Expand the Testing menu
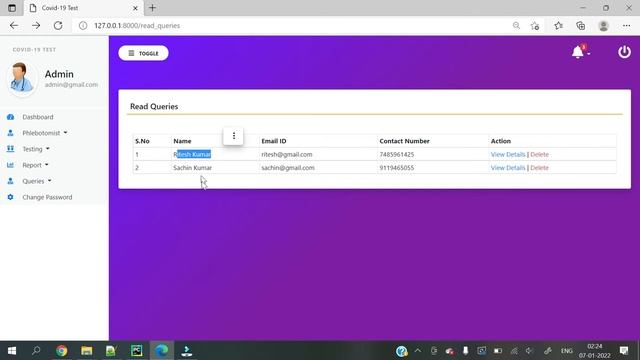The width and height of the screenshot is (640, 360). [36, 149]
